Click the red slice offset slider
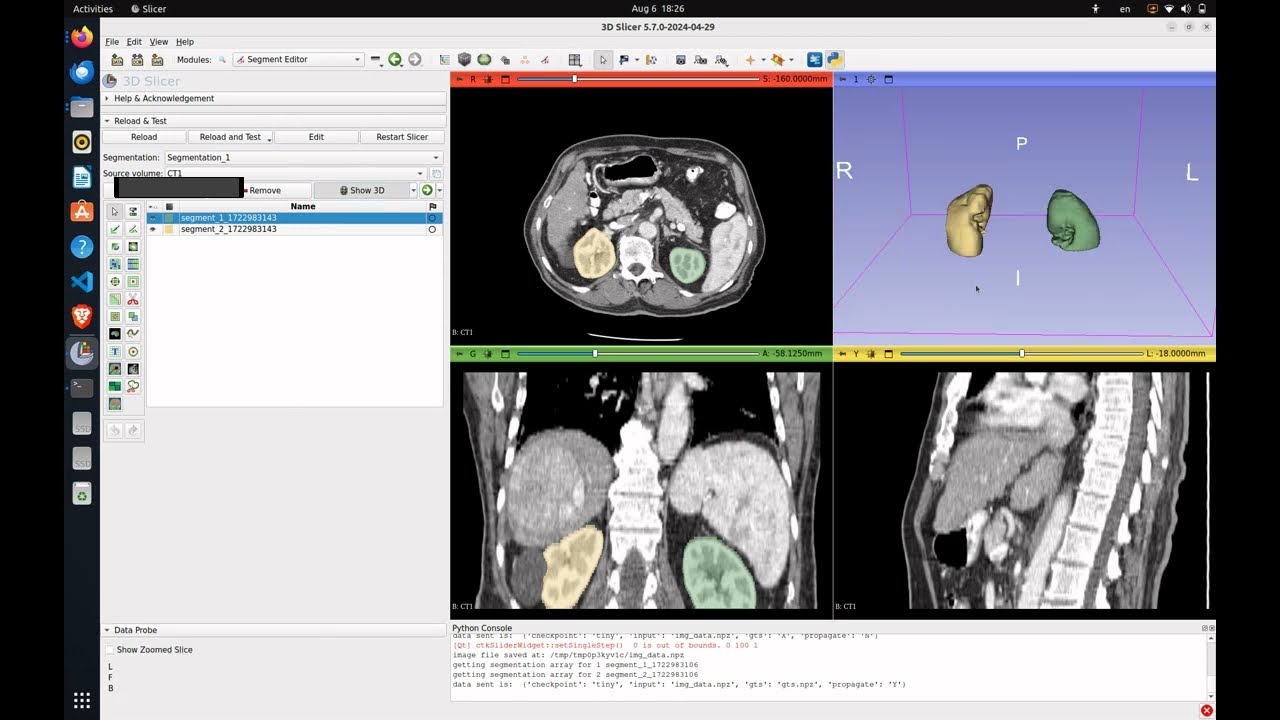The image size is (1280, 720). coord(638,79)
